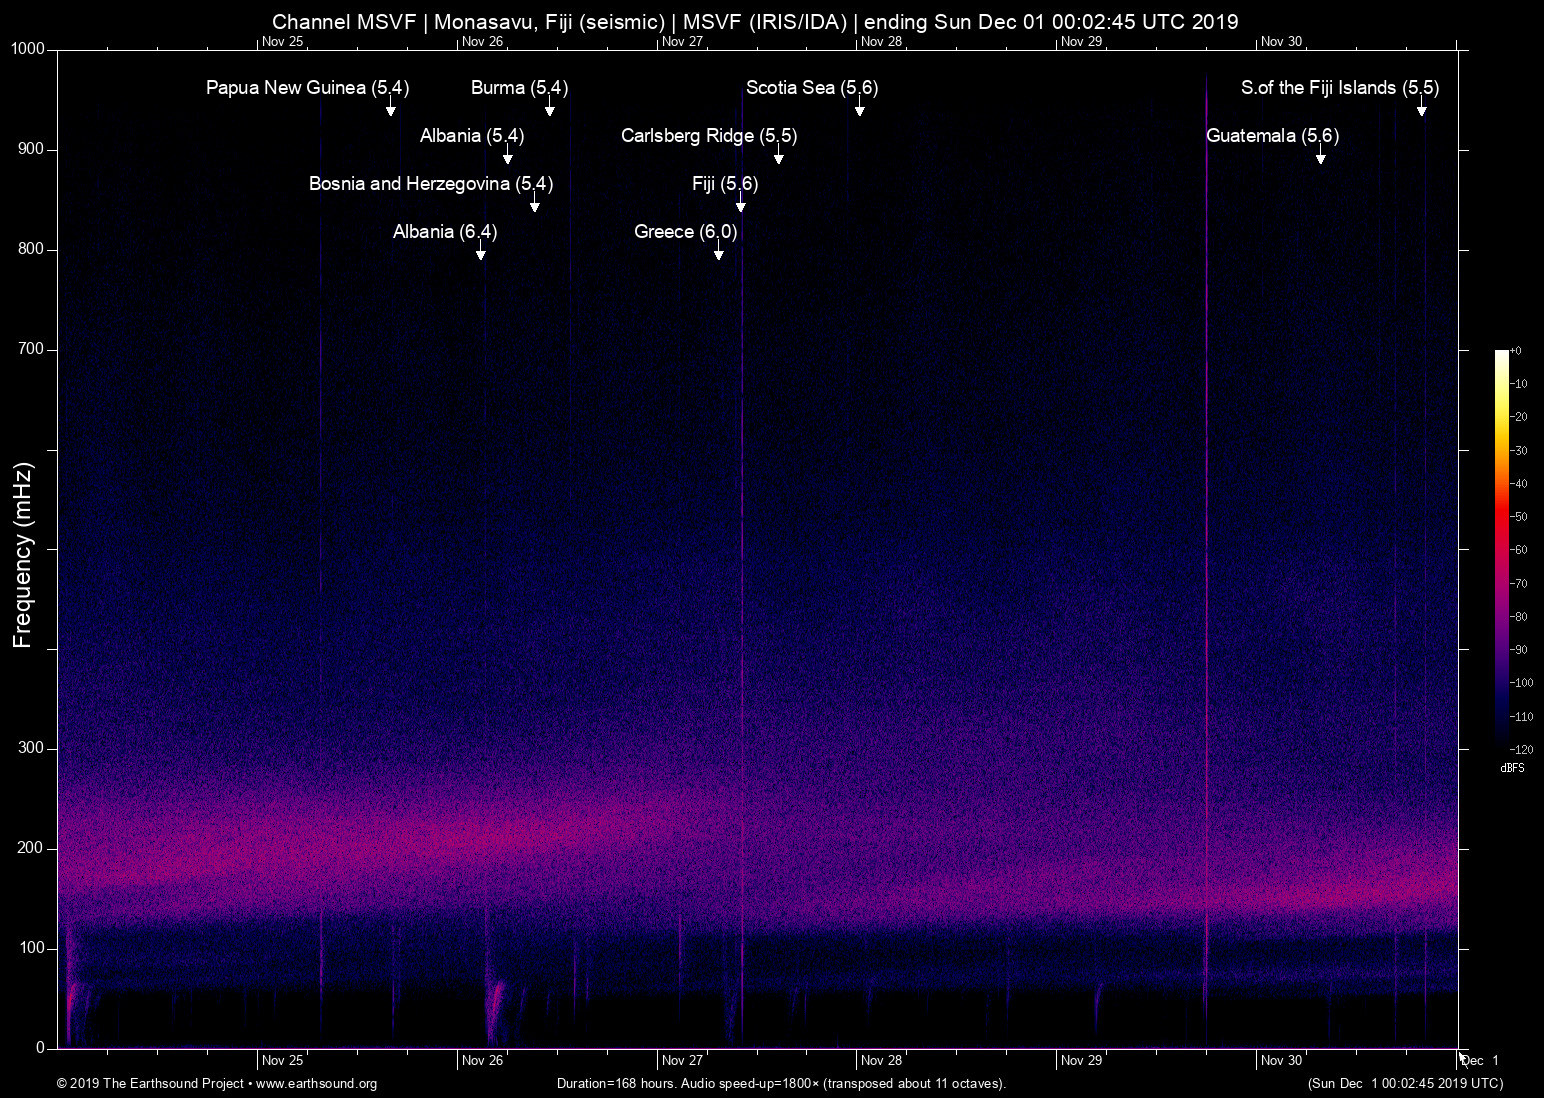This screenshot has width=1544, height=1098.
Task: Click the 800 frequency axis label
Action: coord(32,249)
